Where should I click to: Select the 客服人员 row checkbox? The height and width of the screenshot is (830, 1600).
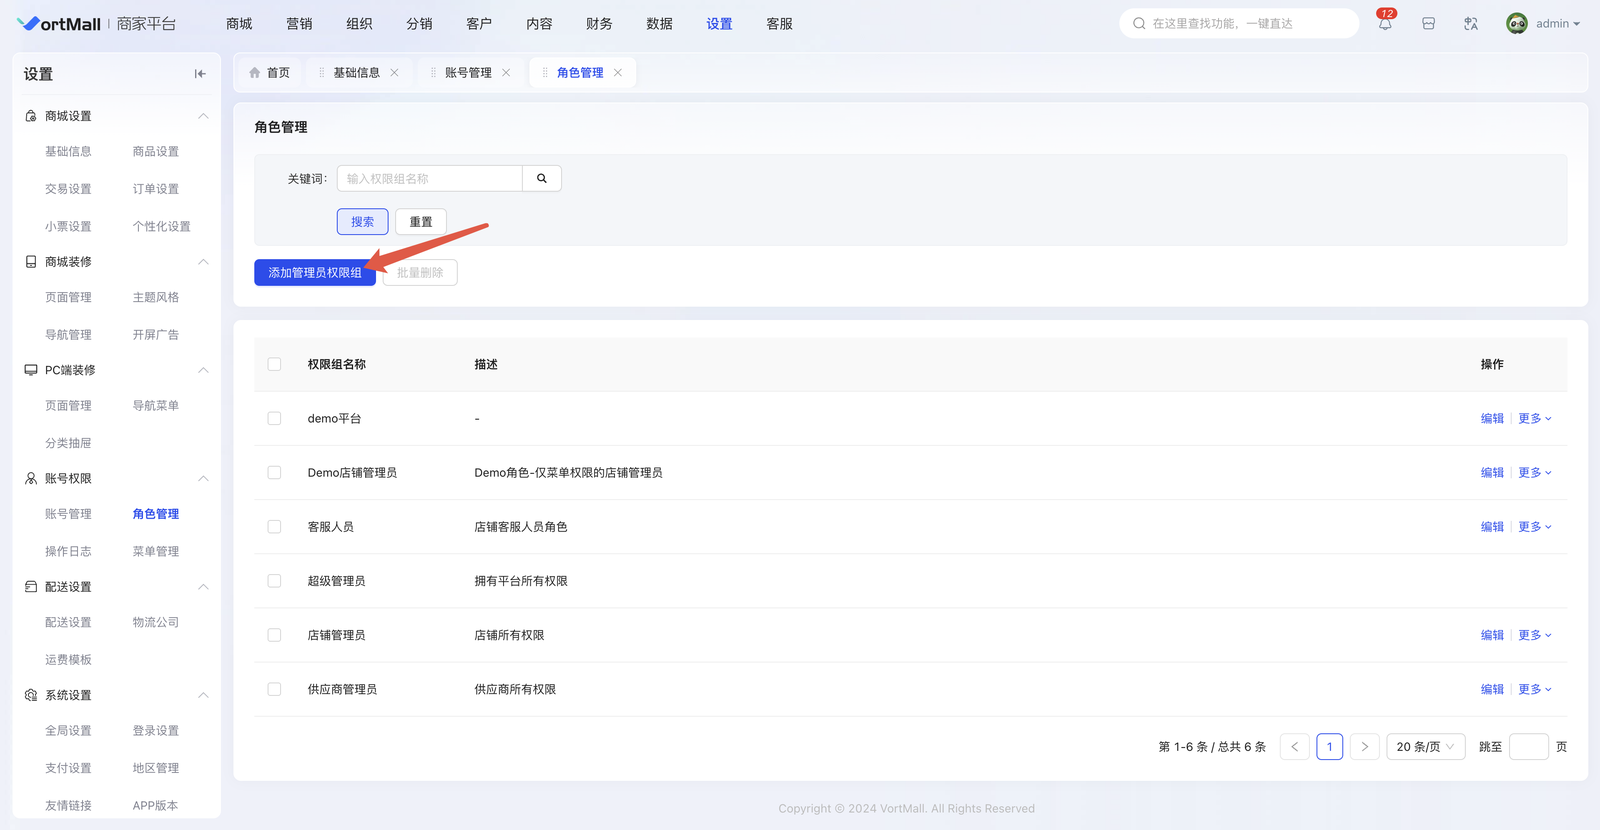click(x=274, y=527)
